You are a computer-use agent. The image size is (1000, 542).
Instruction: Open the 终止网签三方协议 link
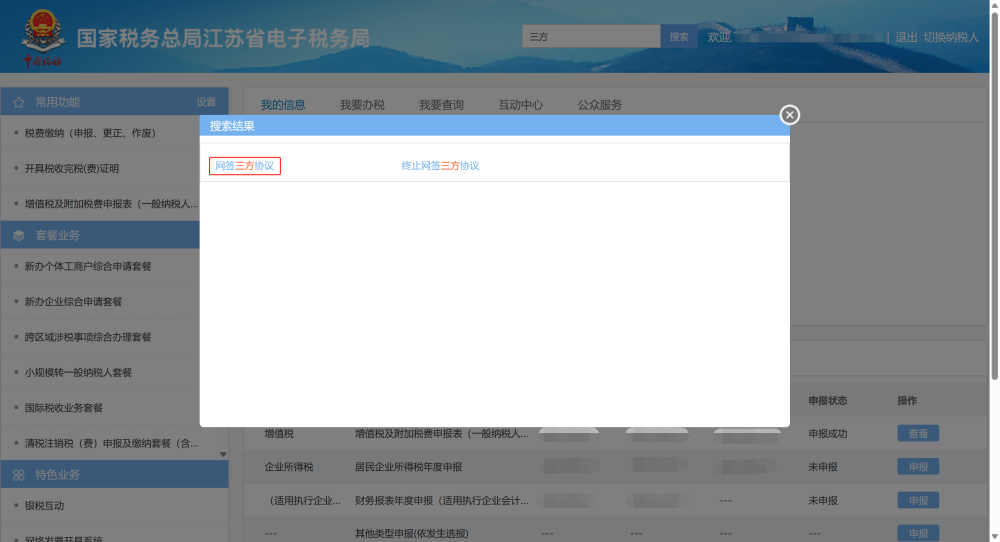click(440, 166)
